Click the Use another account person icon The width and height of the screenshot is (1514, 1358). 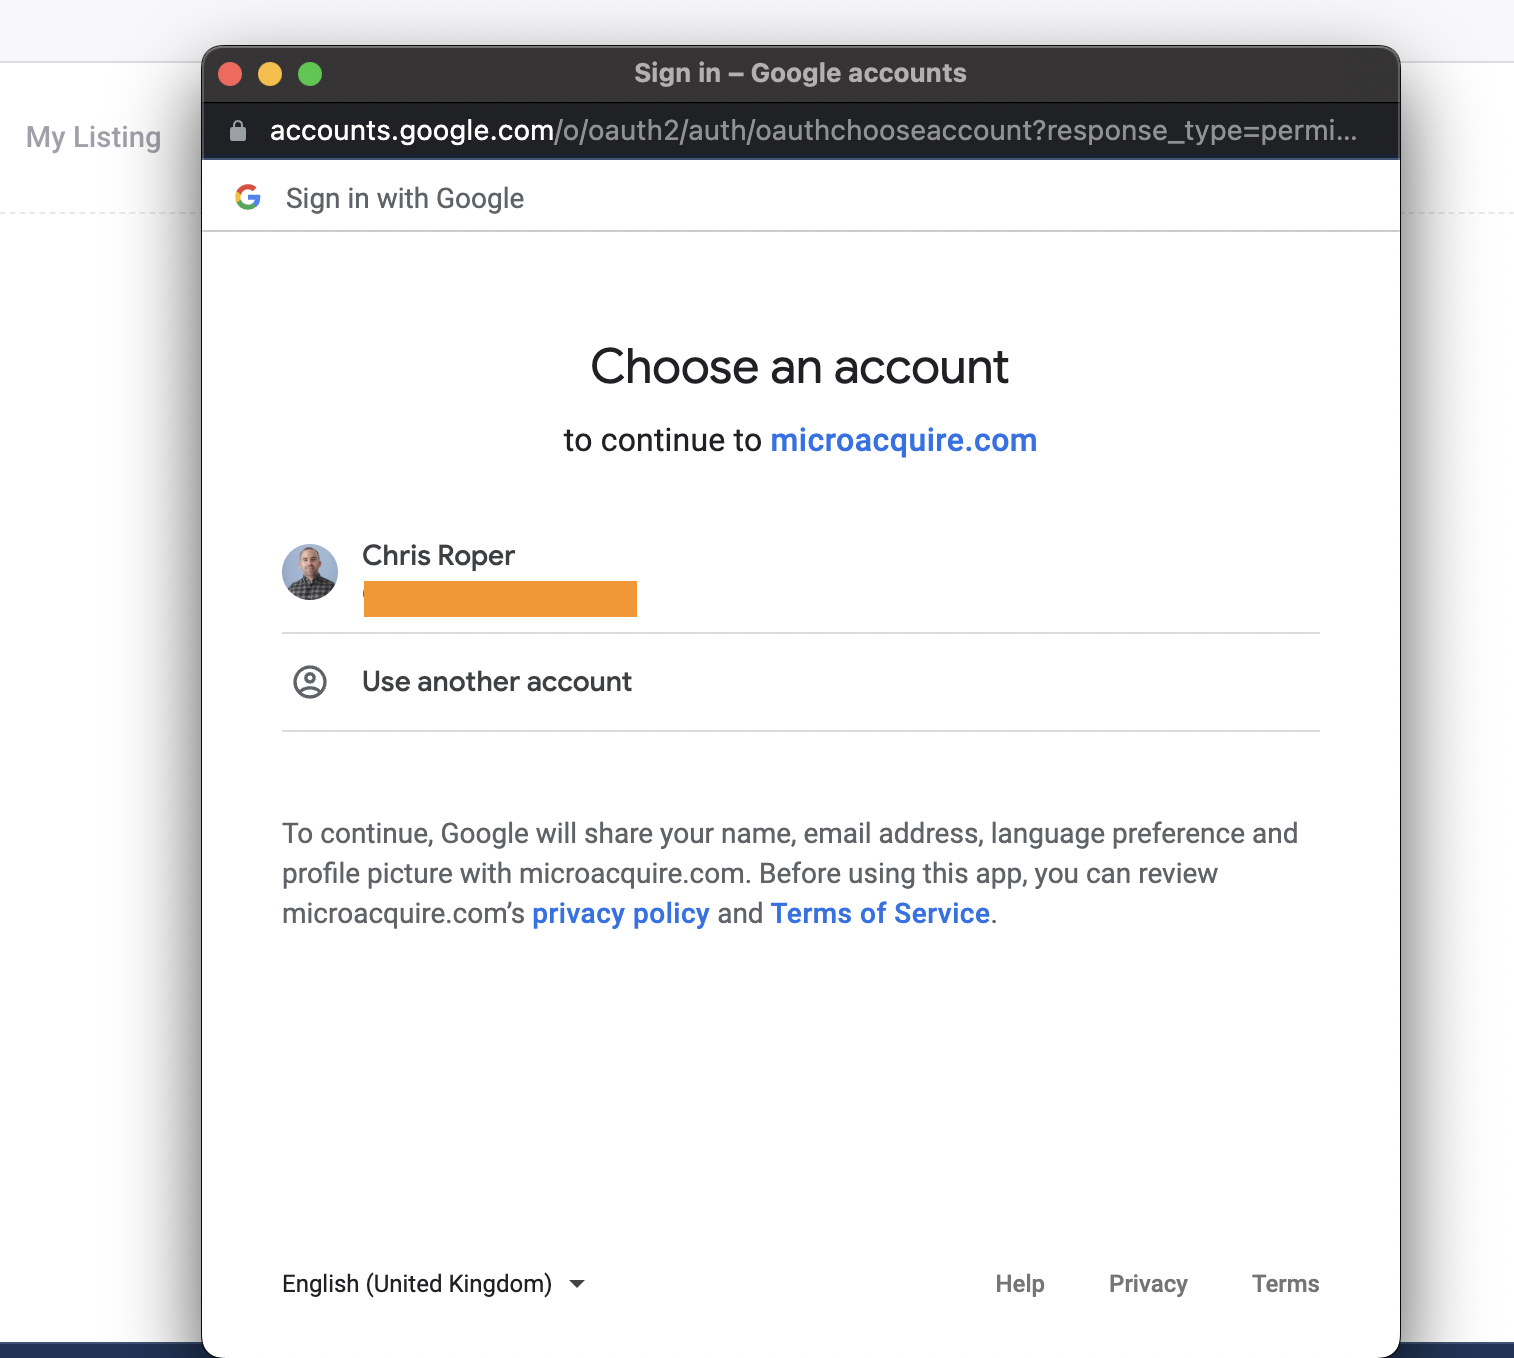310,682
